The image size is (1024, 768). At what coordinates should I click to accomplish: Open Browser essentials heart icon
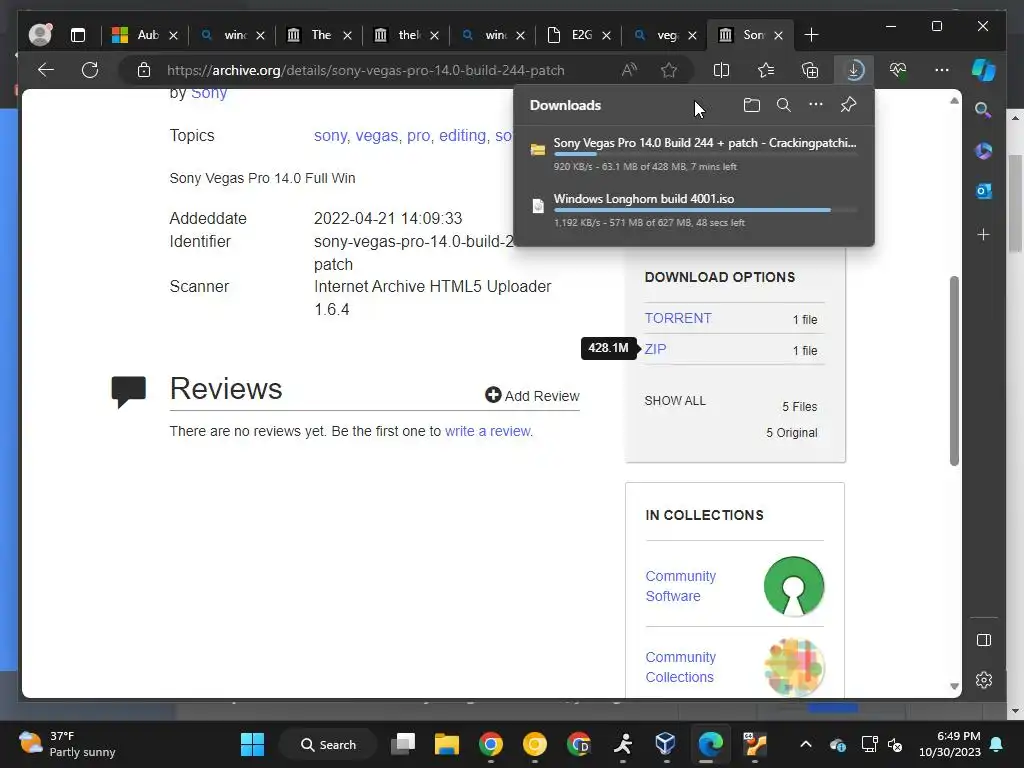click(x=899, y=70)
